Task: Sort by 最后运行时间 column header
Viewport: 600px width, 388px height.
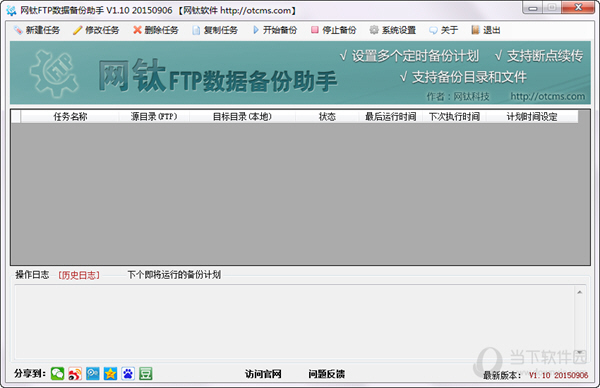Action: 391,117
